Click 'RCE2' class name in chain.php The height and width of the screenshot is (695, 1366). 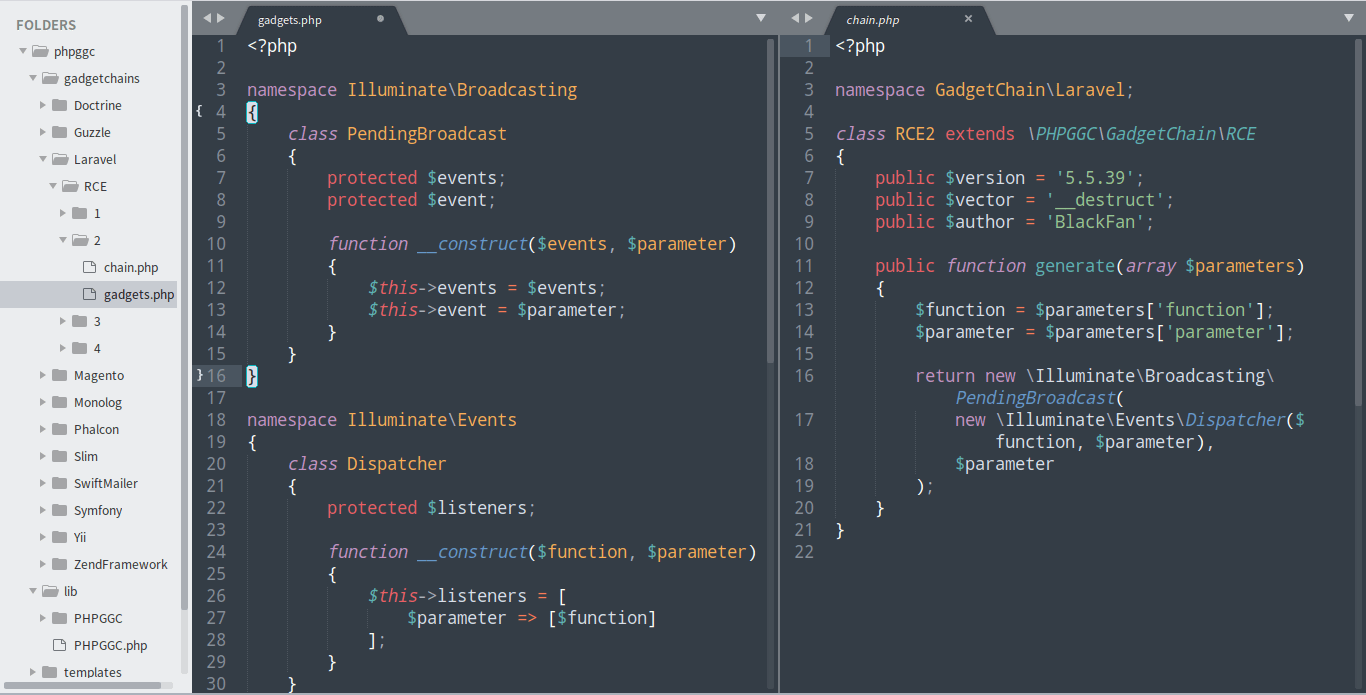[x=915, y=133]
